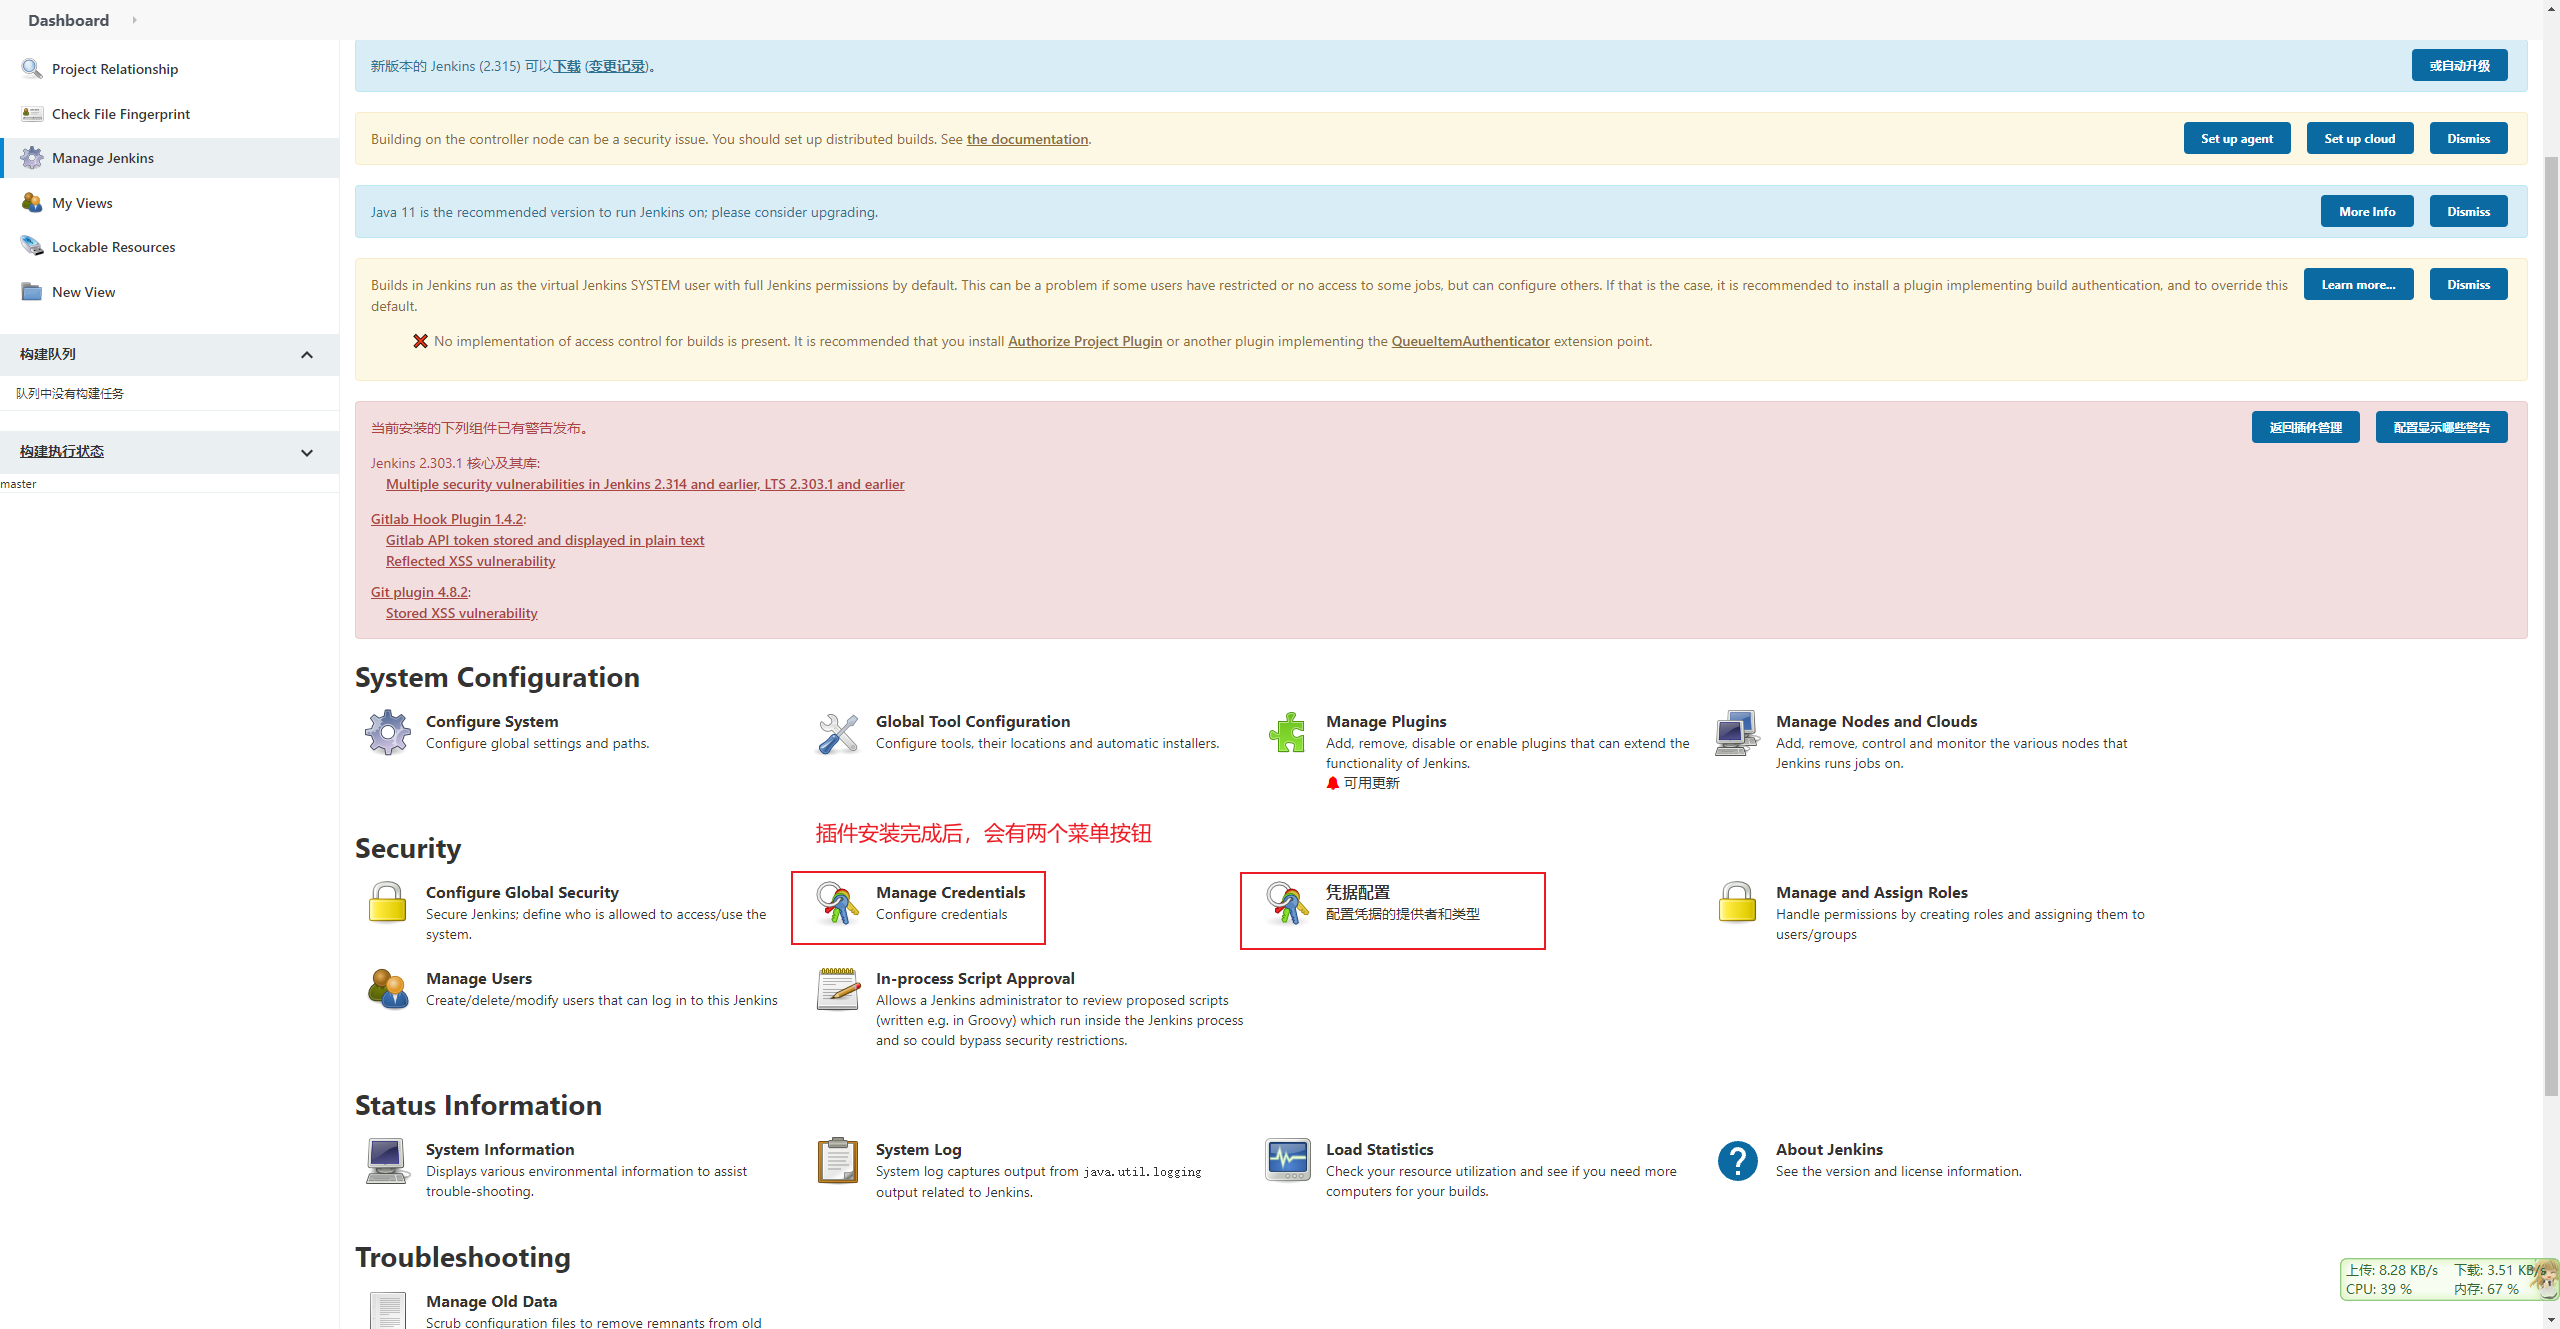Click the Check File Fingerprint icon

pos(32,114)
